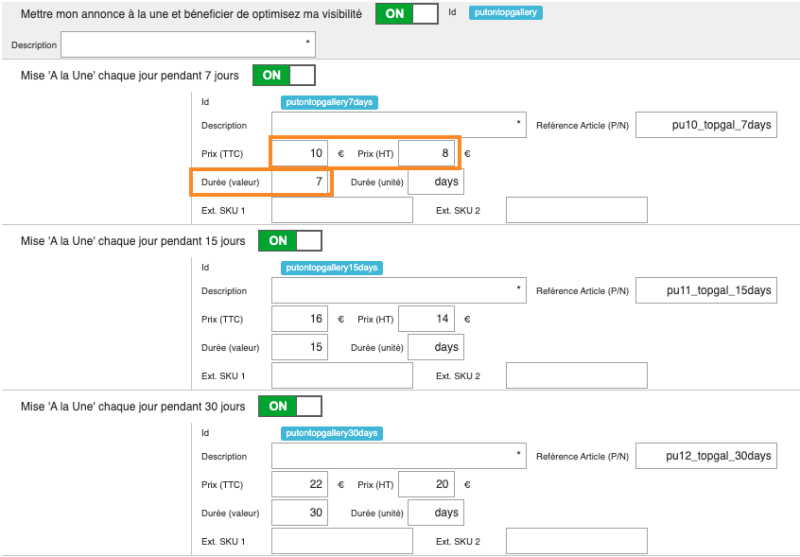This screenshot has width=800, height=557.
Task: Click the Durée (valeur) field containing 30
Action: pos(299,513)
